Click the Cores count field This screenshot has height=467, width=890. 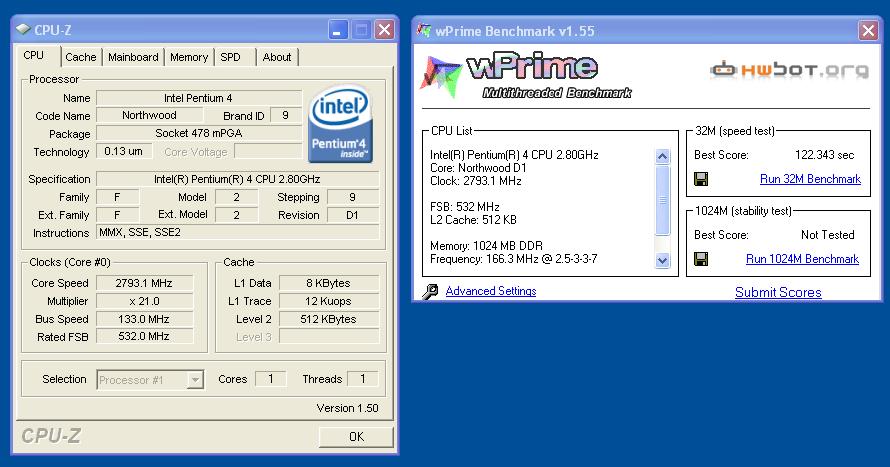[x=271, y=379]
